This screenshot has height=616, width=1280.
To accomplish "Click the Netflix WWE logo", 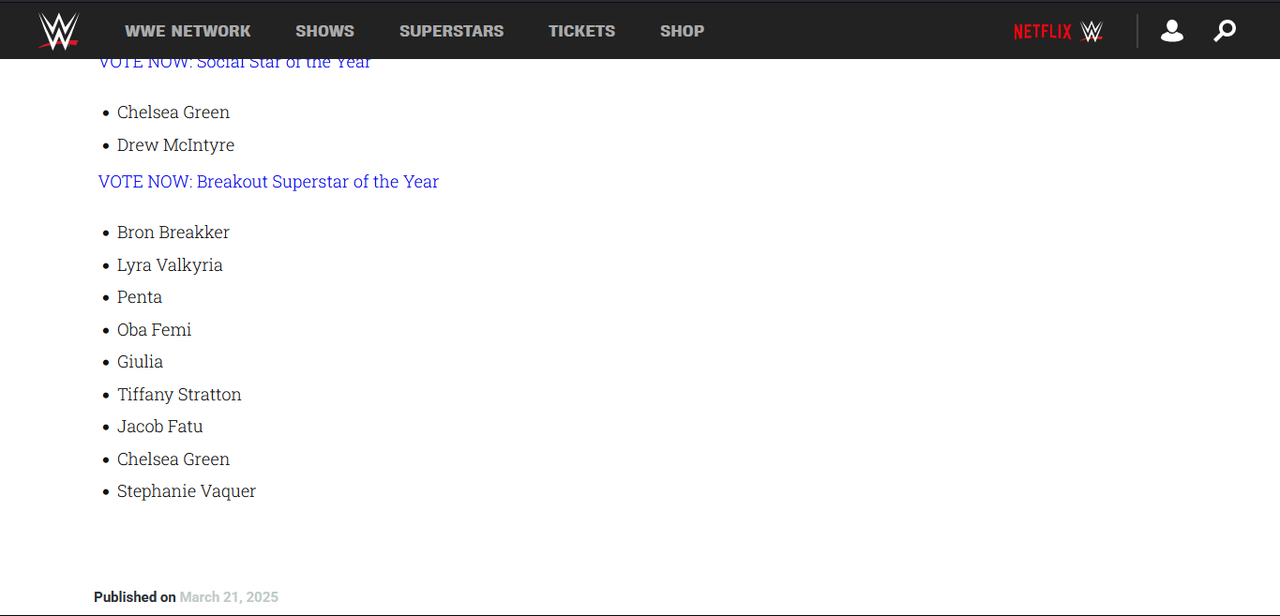I will [x=1058, y=31].
